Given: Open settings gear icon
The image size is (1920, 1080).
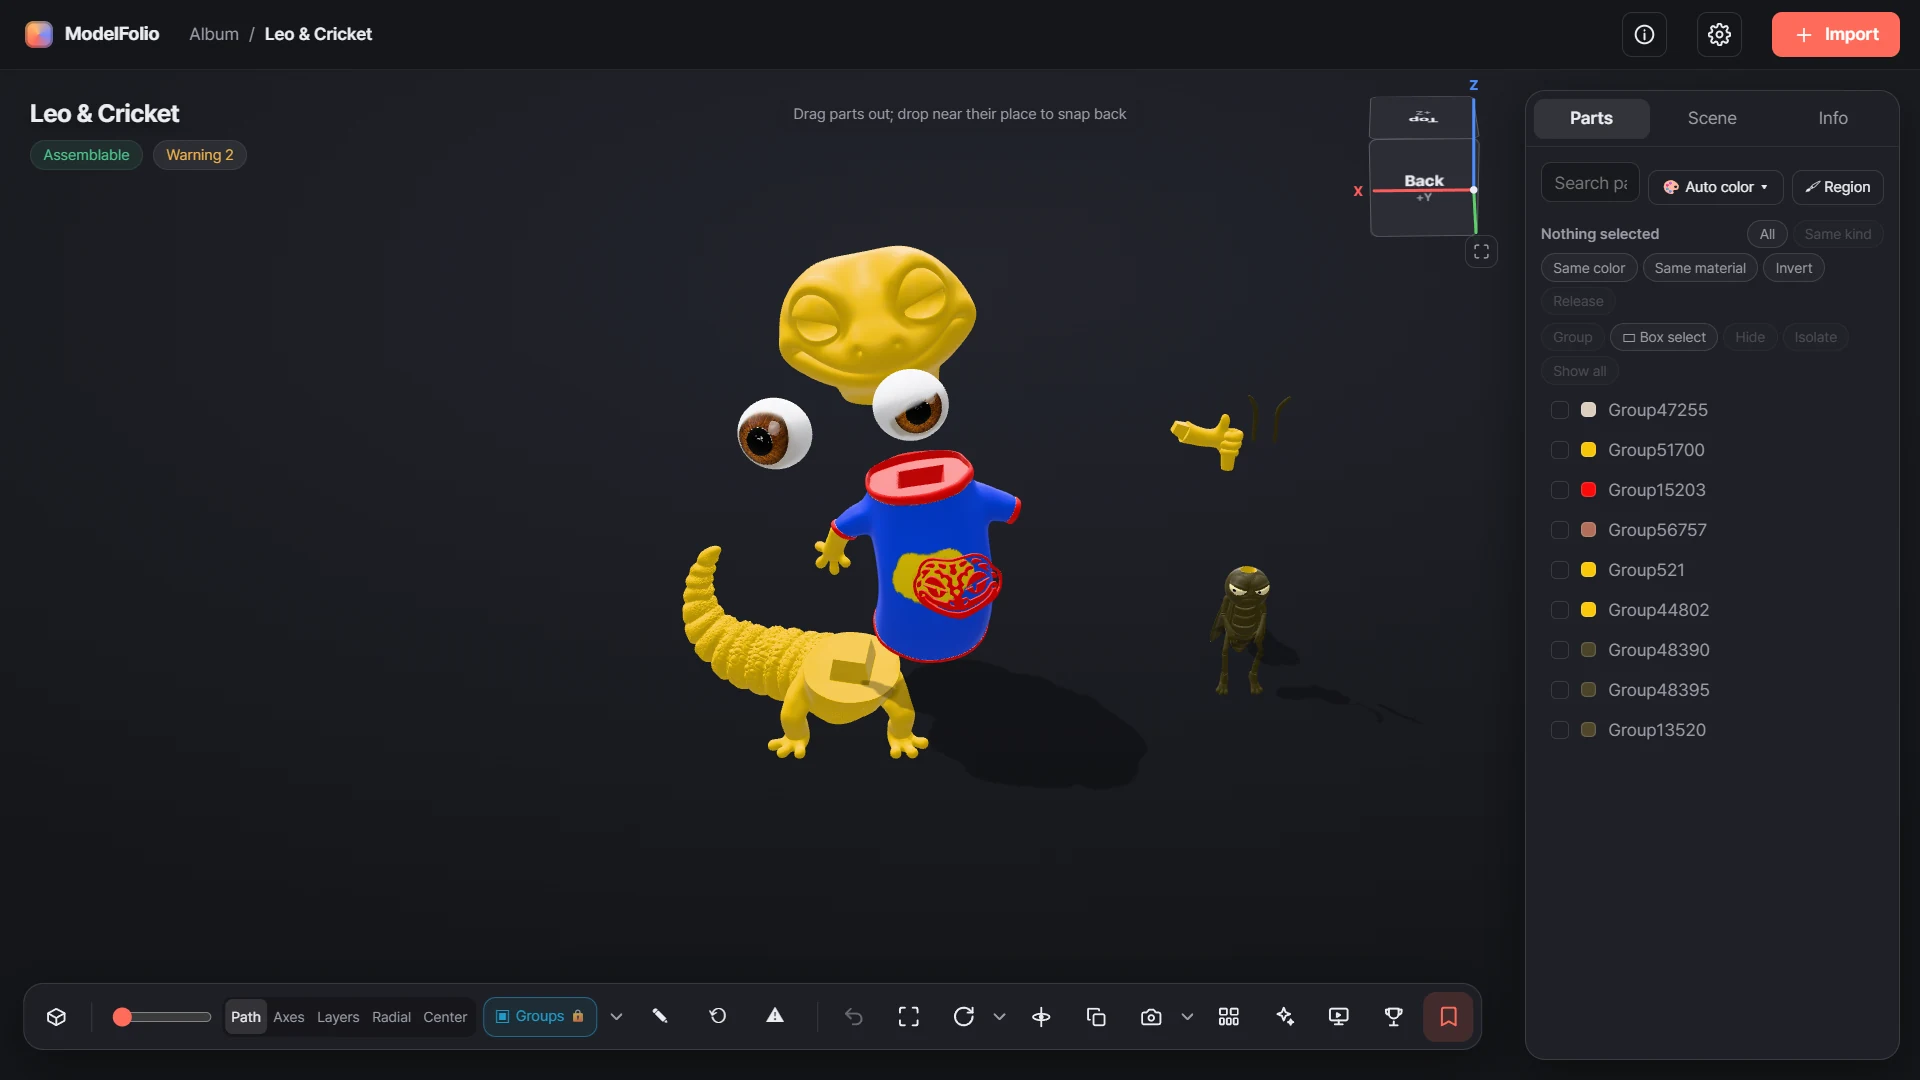Looking at the screenshot, I should pos(1719,35).
